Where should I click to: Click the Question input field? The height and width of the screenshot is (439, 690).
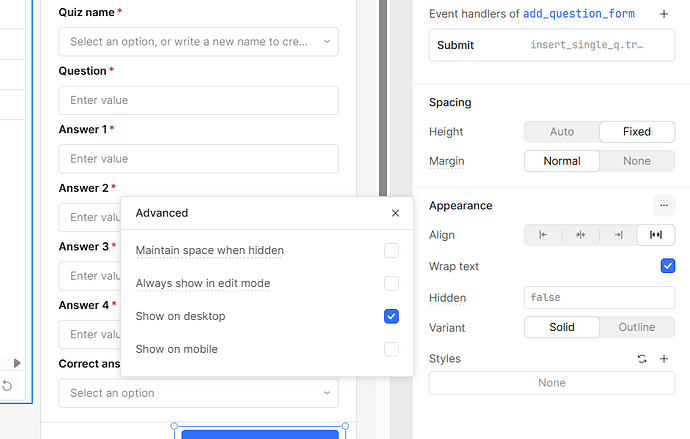[x=198, y=100]
